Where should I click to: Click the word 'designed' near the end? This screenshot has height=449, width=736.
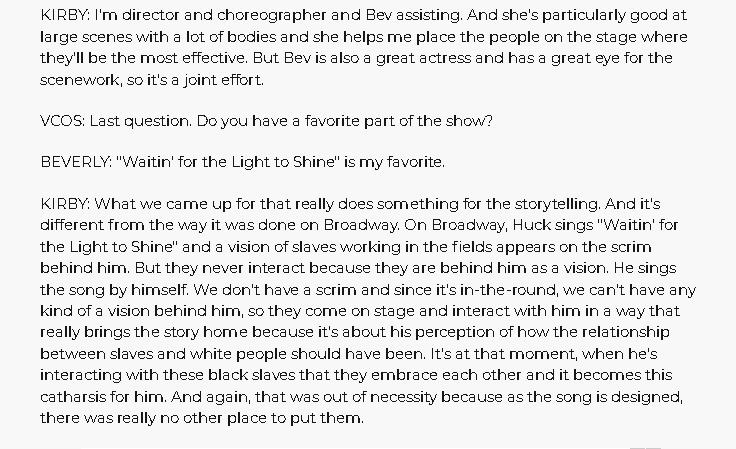pos(650,397)
